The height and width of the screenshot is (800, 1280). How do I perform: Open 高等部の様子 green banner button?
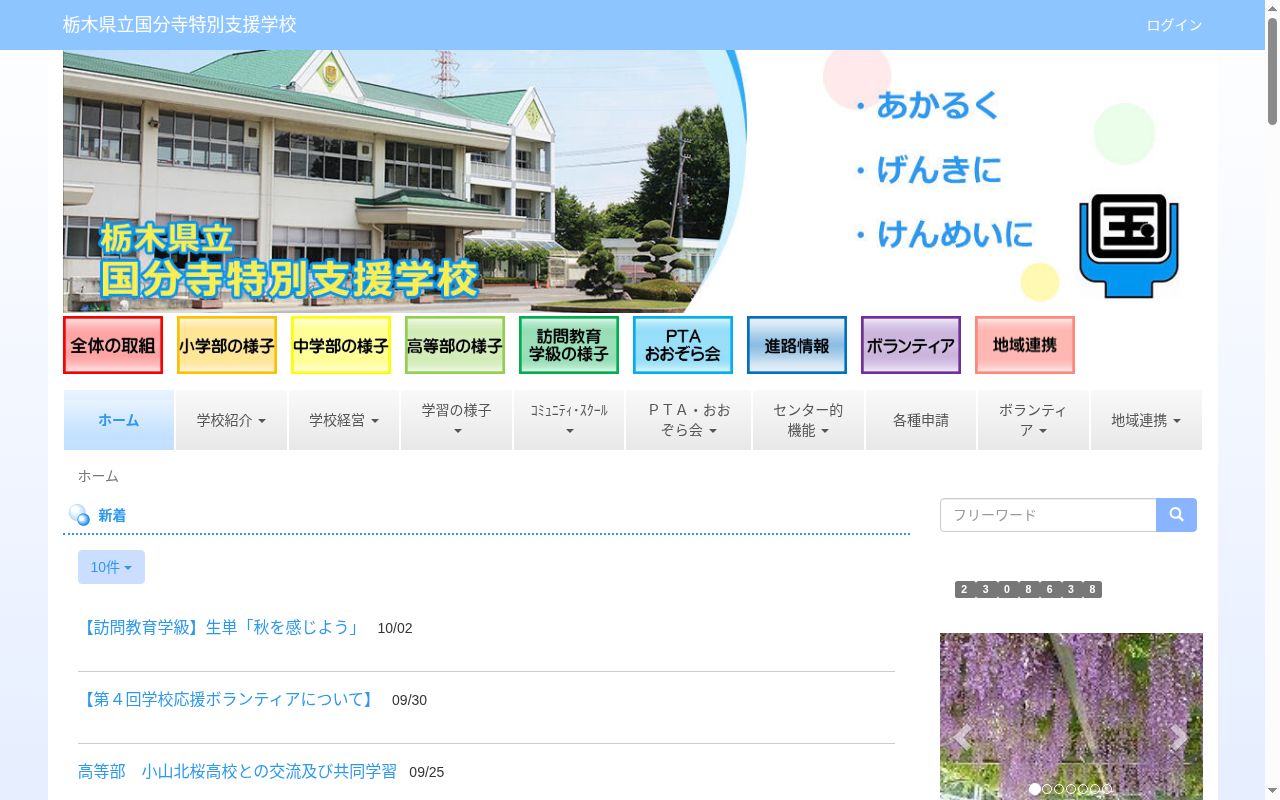(455, 345)
